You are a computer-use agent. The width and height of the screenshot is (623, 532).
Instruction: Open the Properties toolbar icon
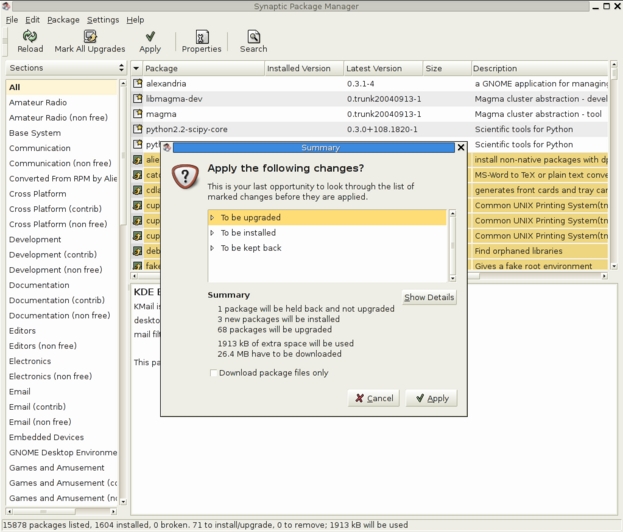[201, 36]
